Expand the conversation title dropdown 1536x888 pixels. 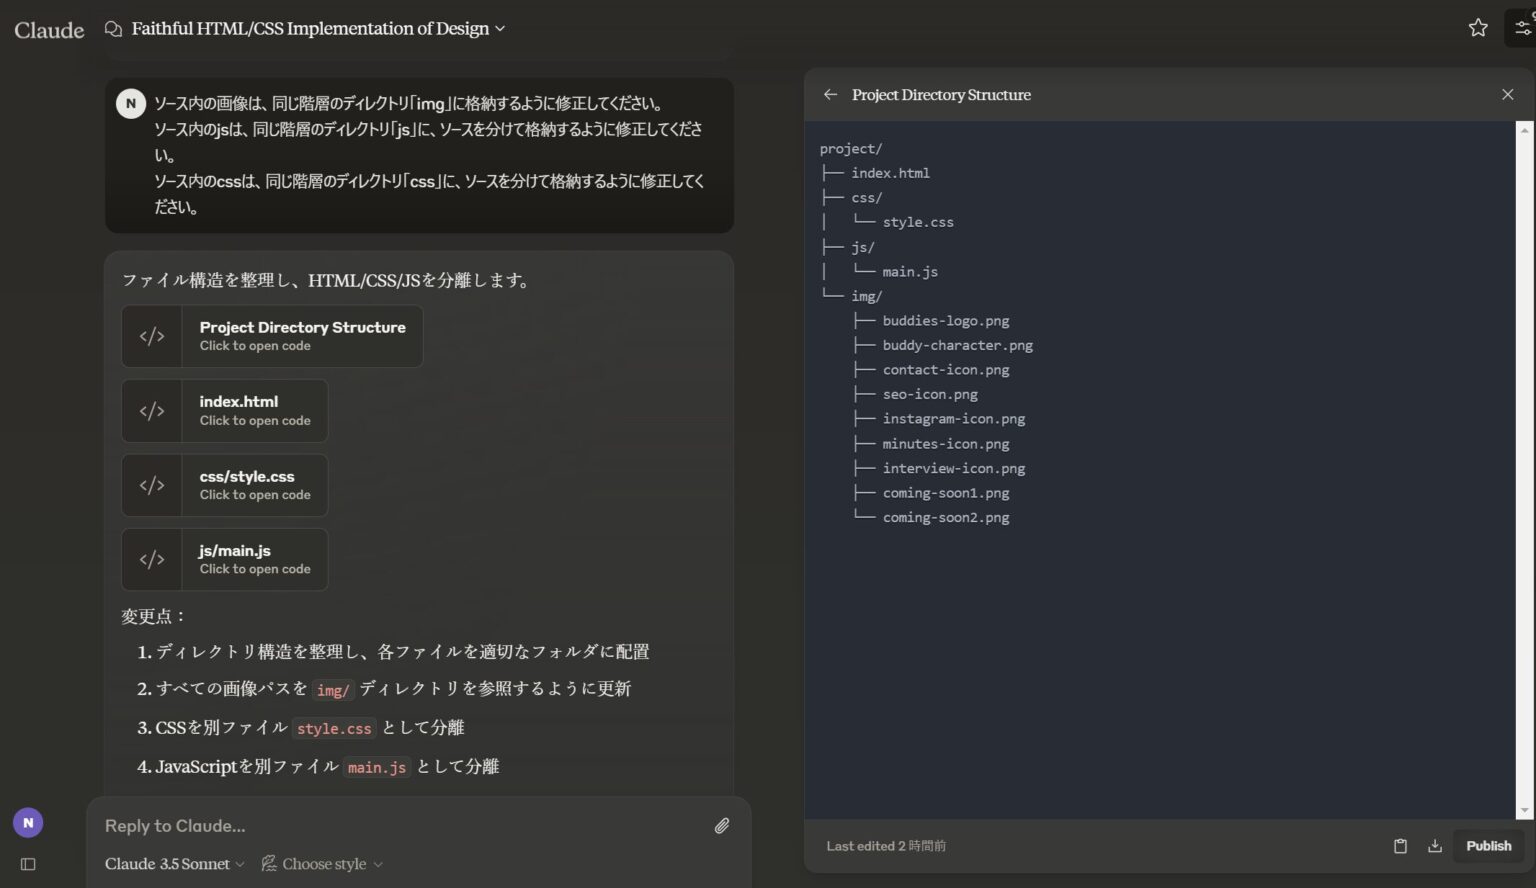pos(500,28)
